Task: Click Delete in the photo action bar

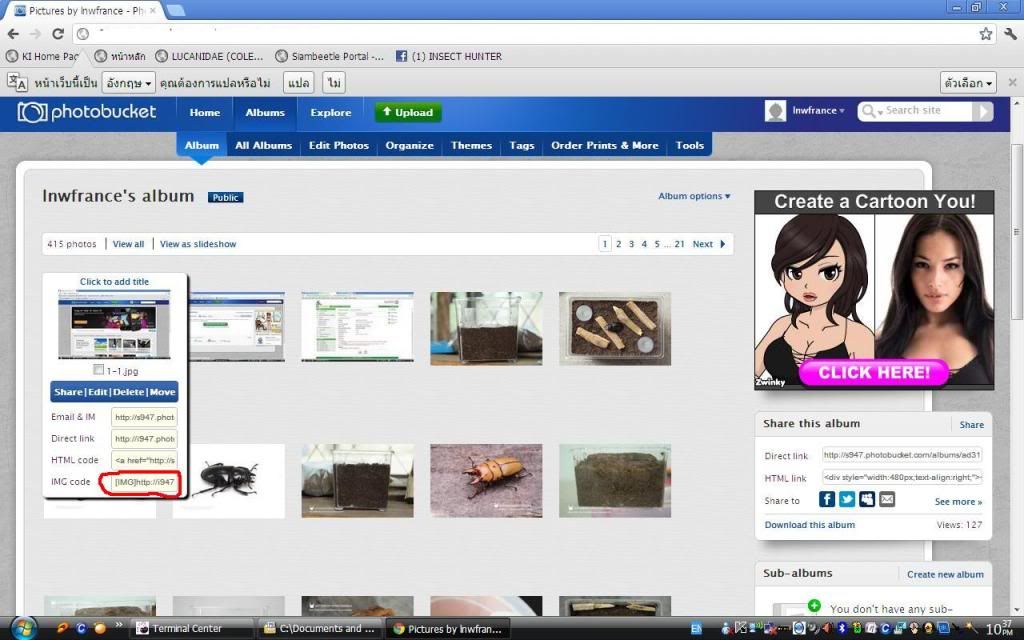Action: click(x=128, y=392)
